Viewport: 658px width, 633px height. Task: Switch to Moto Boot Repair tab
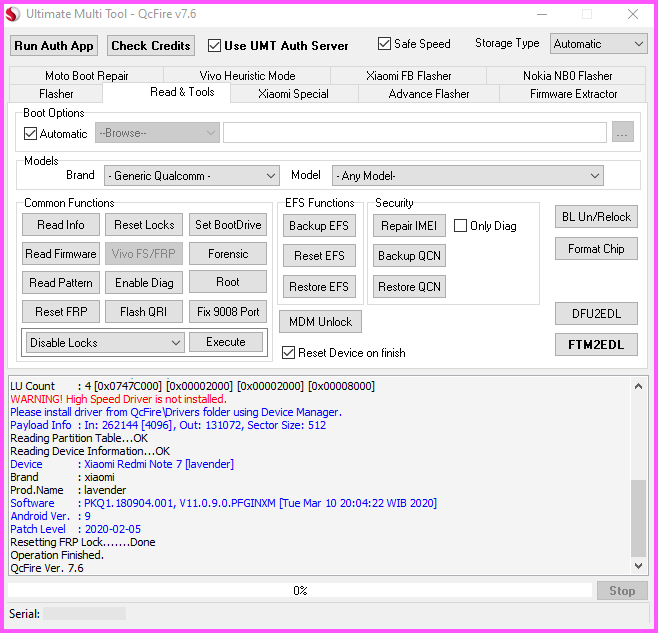(x=86, y=76)
